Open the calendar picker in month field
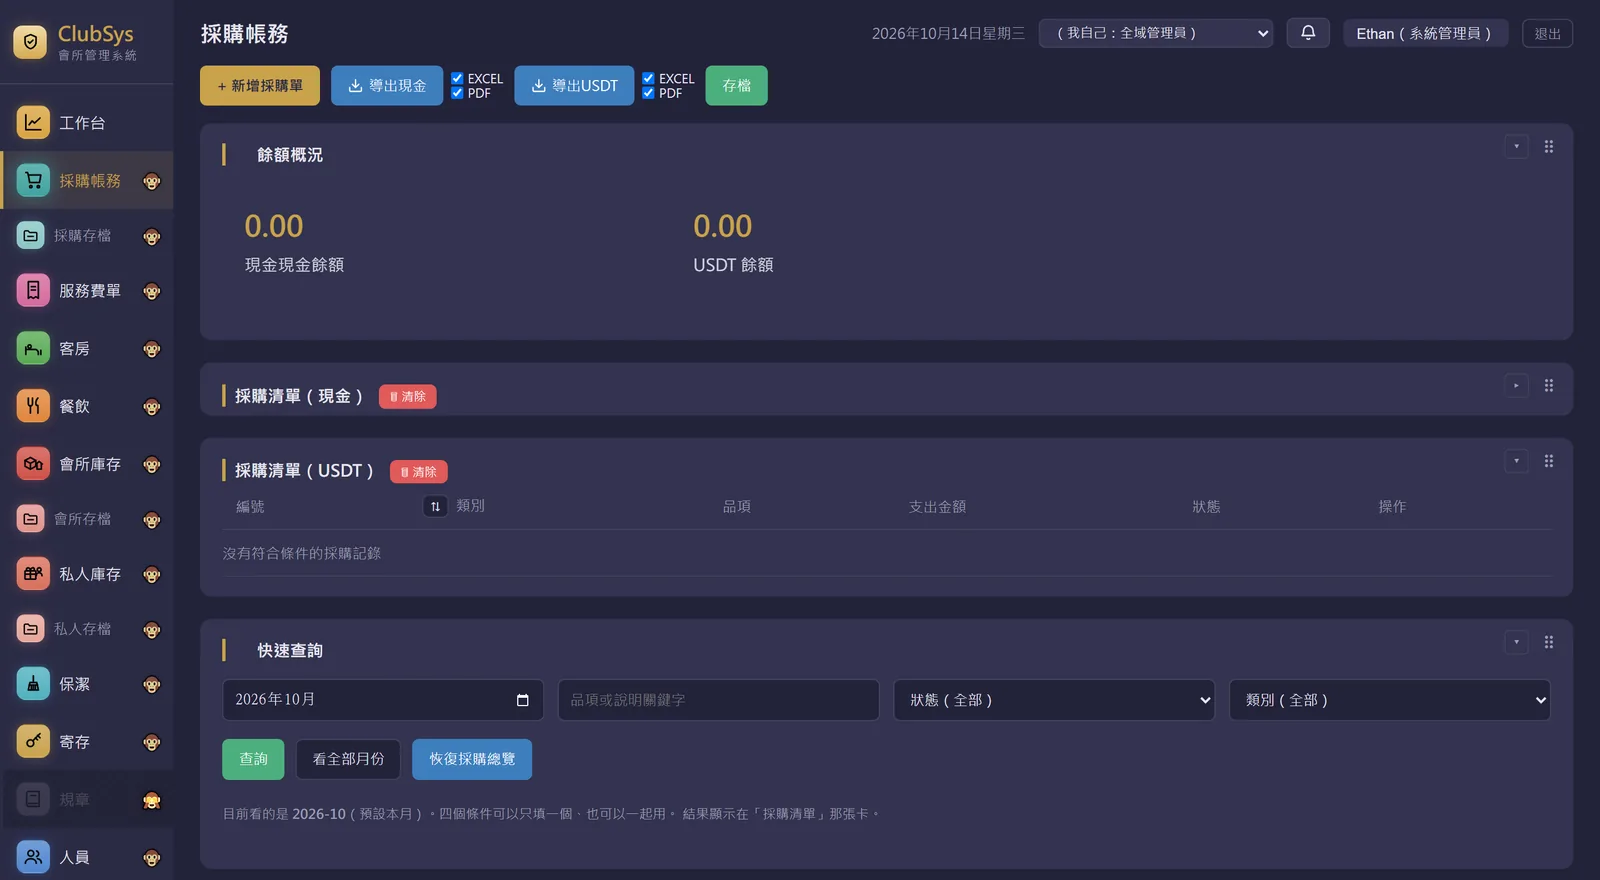The width and height of the screenshot is (1600, 880). click(x=522, y=700)
